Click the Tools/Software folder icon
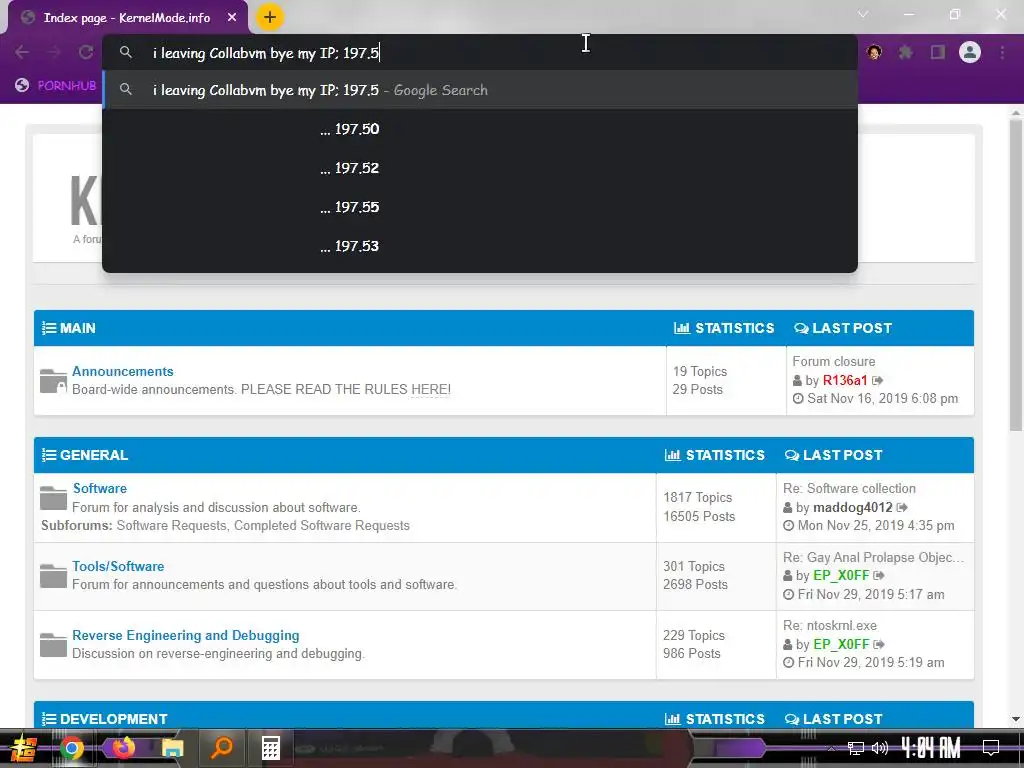This screenshot has width=1024, height=768. 53,575
